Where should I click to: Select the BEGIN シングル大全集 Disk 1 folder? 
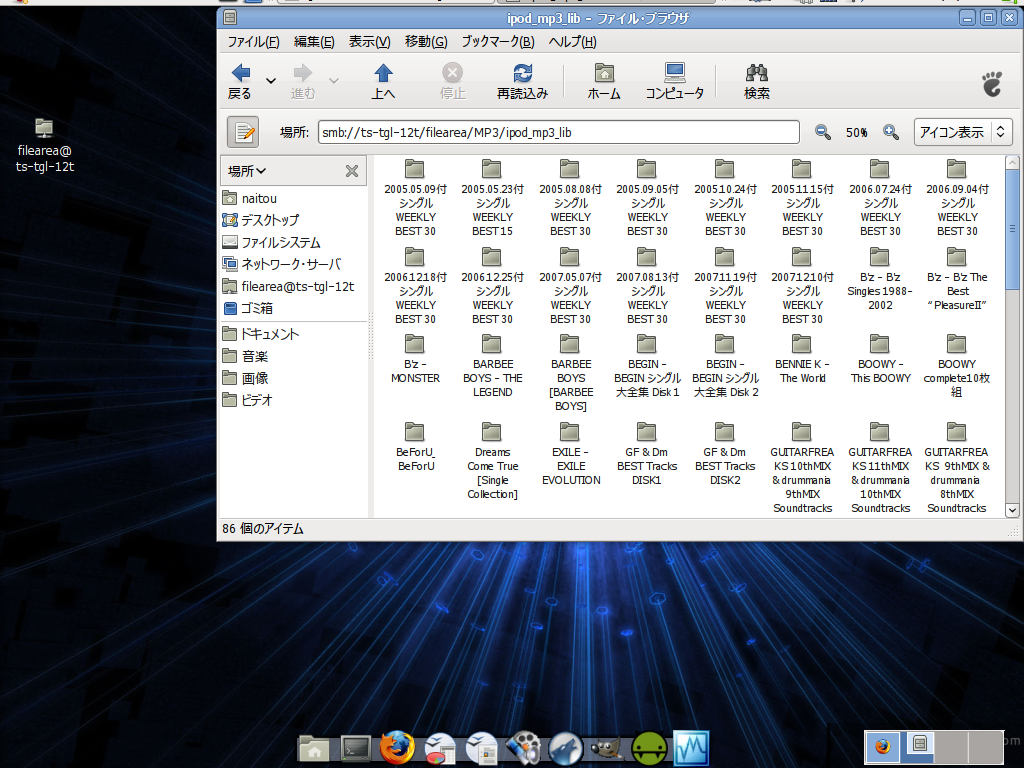pos(647,366)
